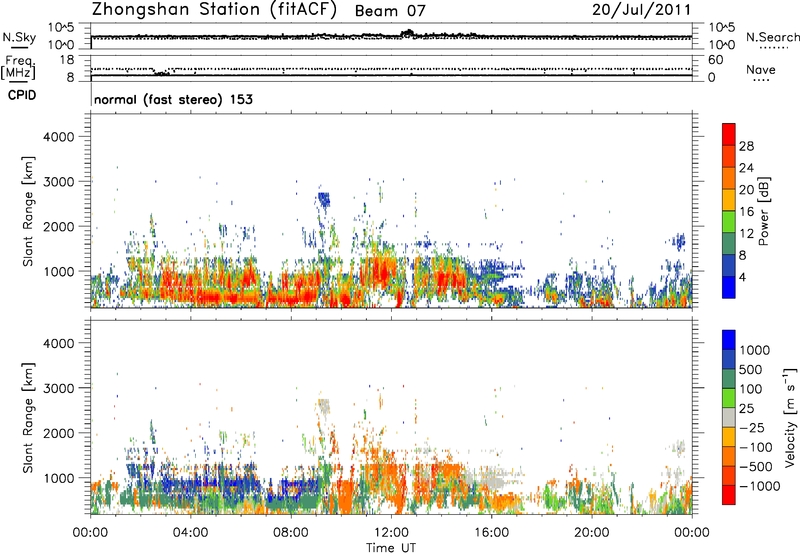Click the 'Nave' legend label
800x554 pixels.
761,70
